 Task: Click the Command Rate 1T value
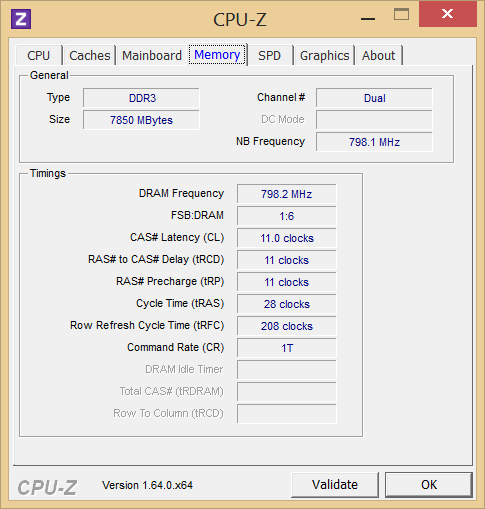[x=287, y=348]
